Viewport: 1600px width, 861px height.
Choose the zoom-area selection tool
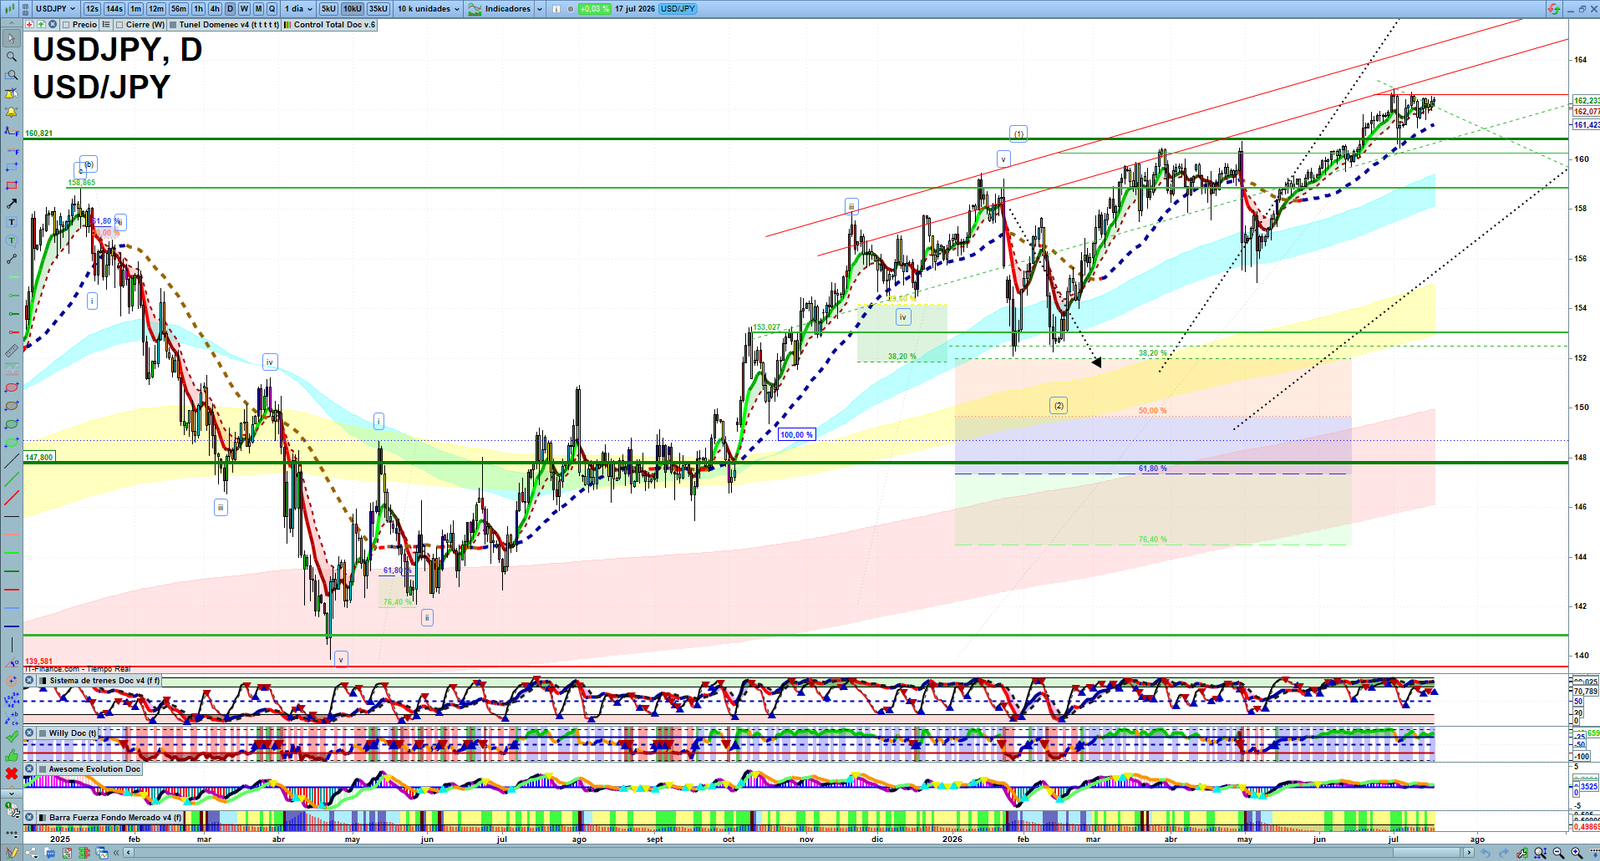click(x=12, y=75)
